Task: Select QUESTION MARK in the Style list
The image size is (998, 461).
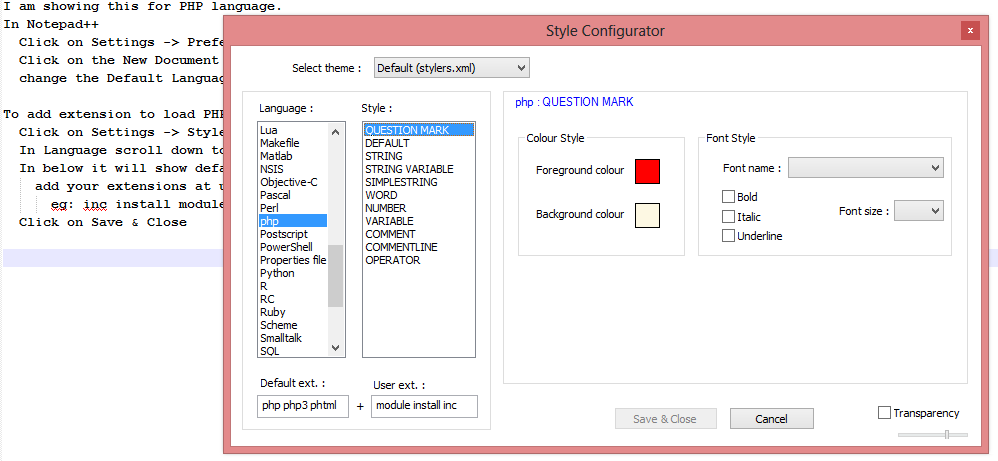Action: [419, 130]
